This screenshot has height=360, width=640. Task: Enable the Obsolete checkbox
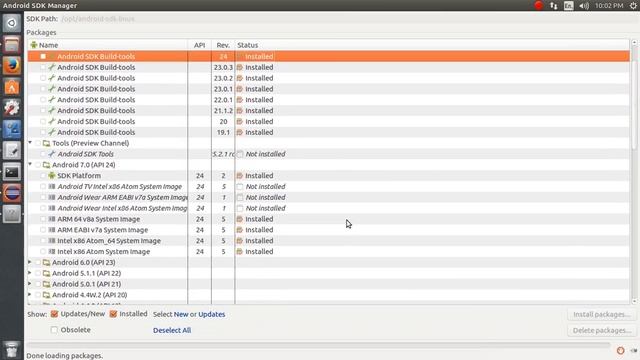(54, 330)
